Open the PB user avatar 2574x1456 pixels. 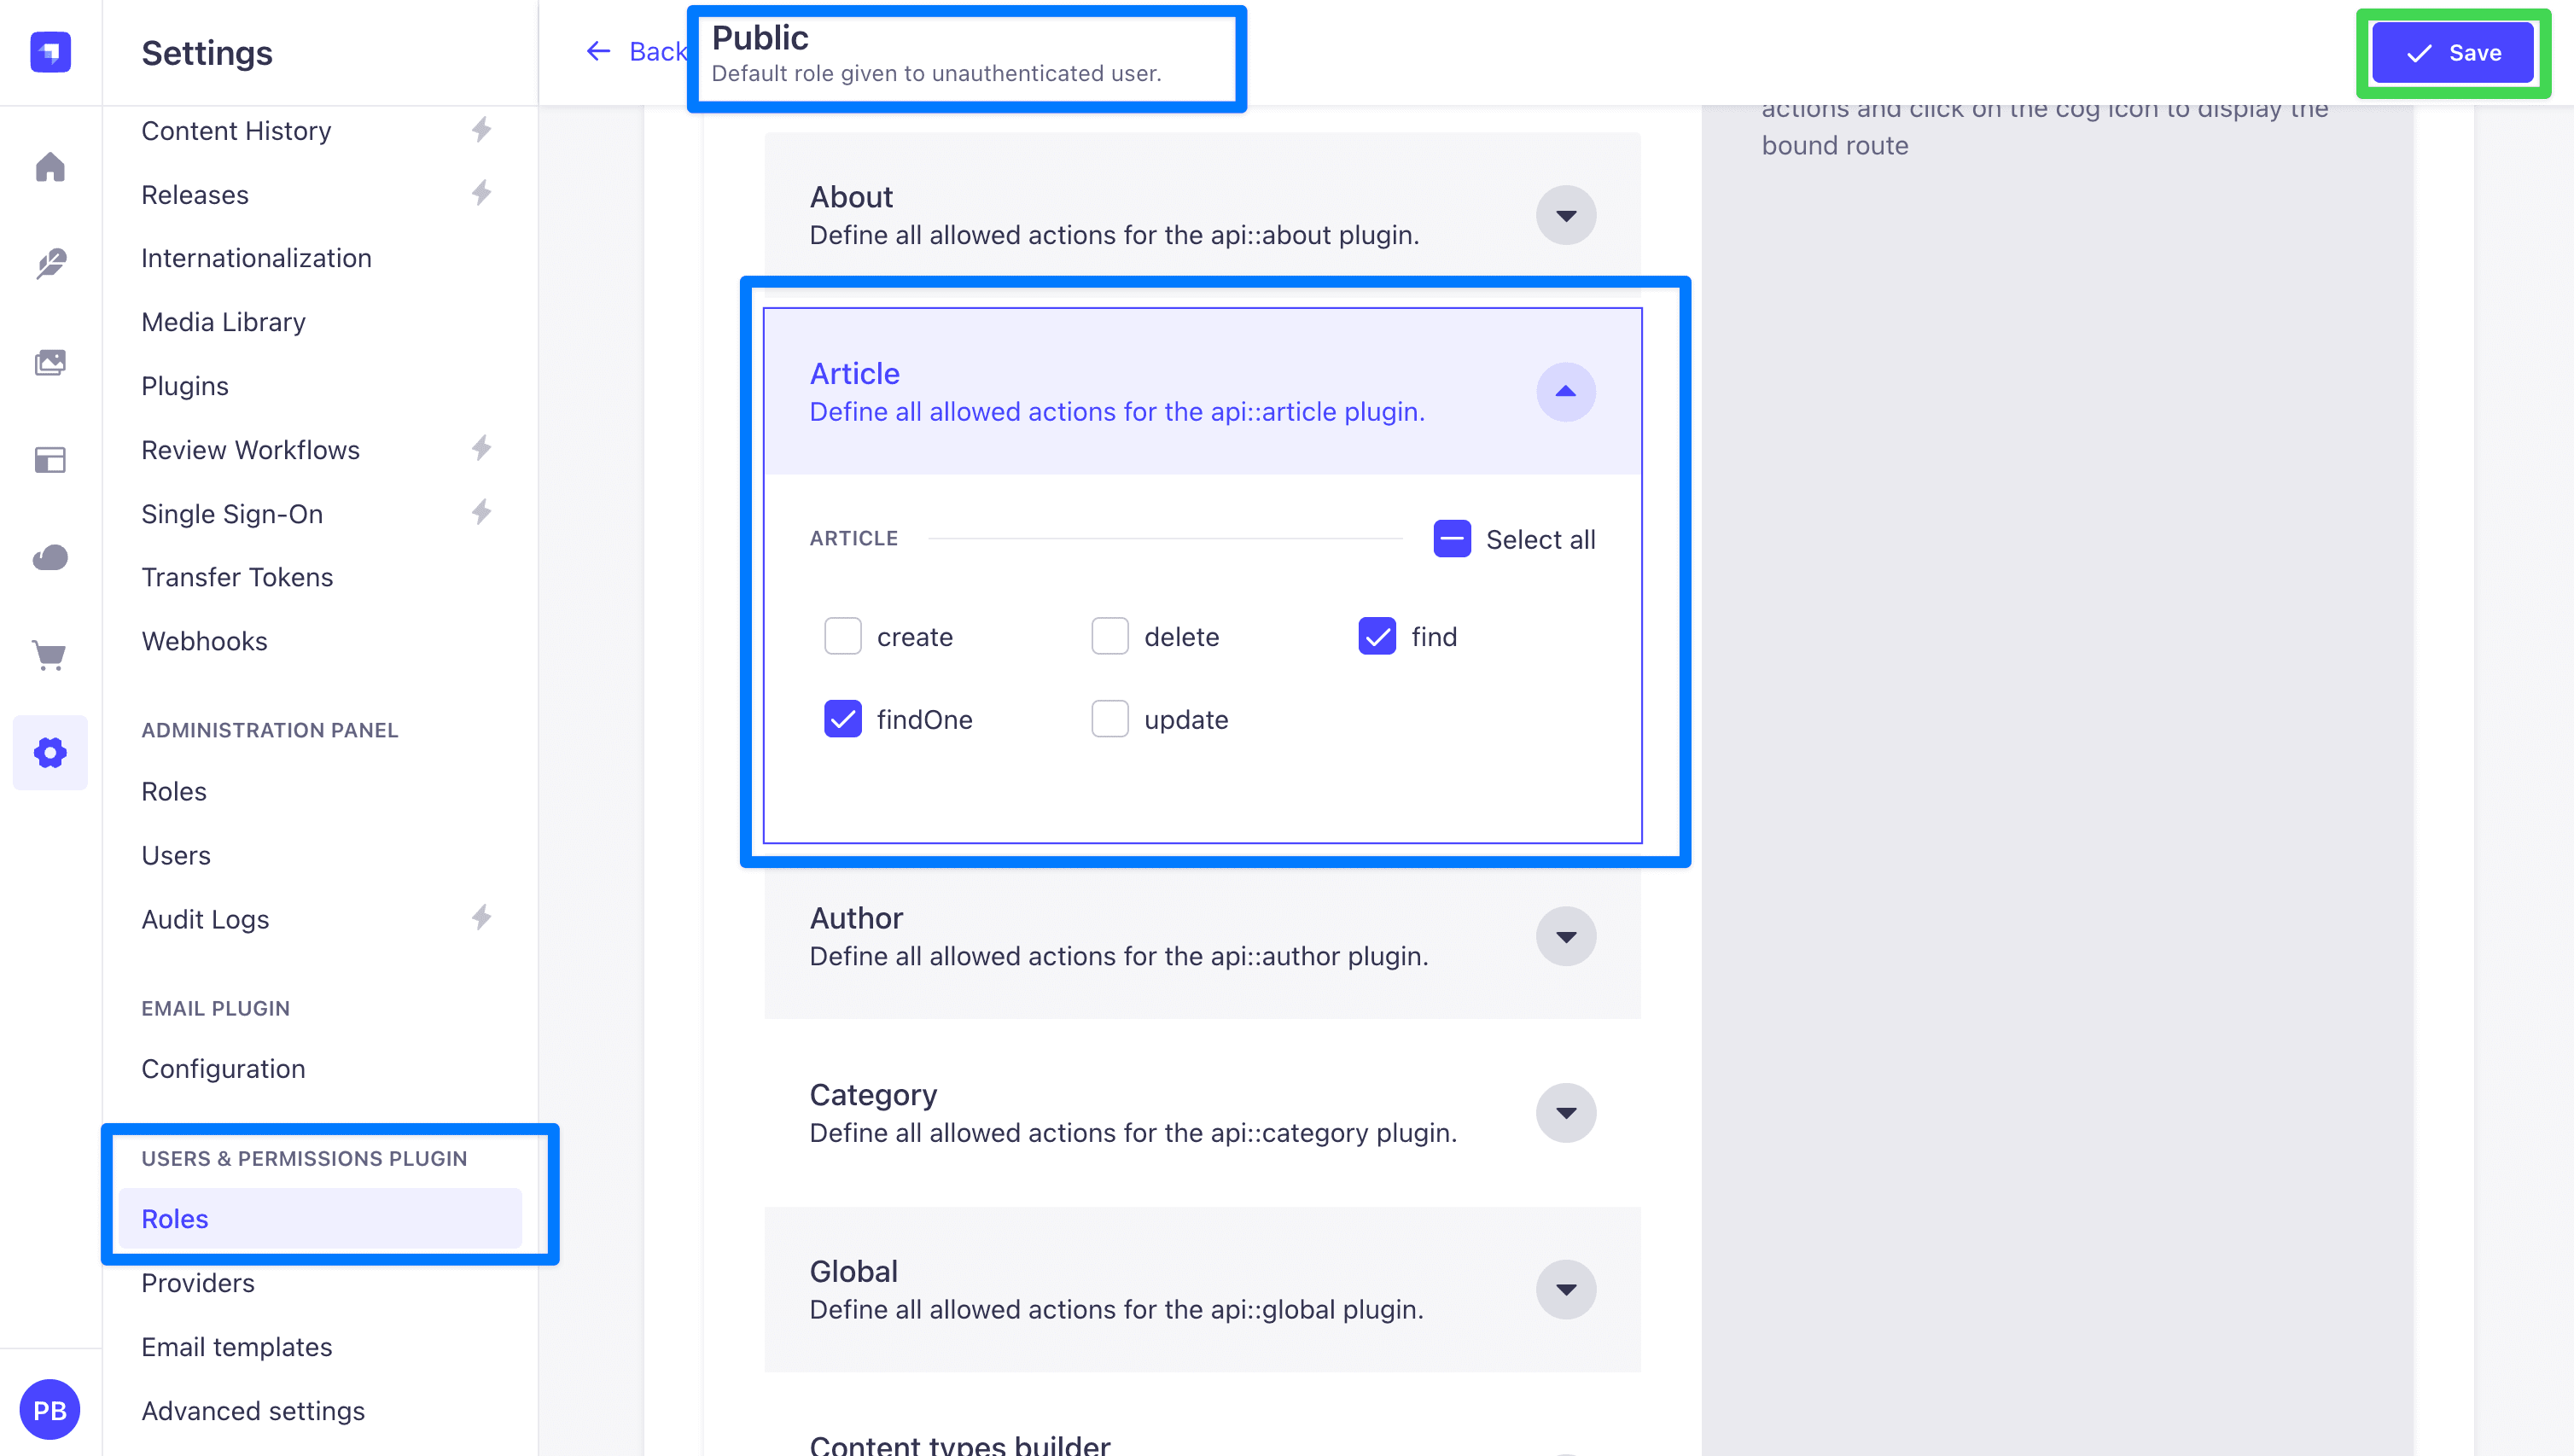(x=50, y=1410)
